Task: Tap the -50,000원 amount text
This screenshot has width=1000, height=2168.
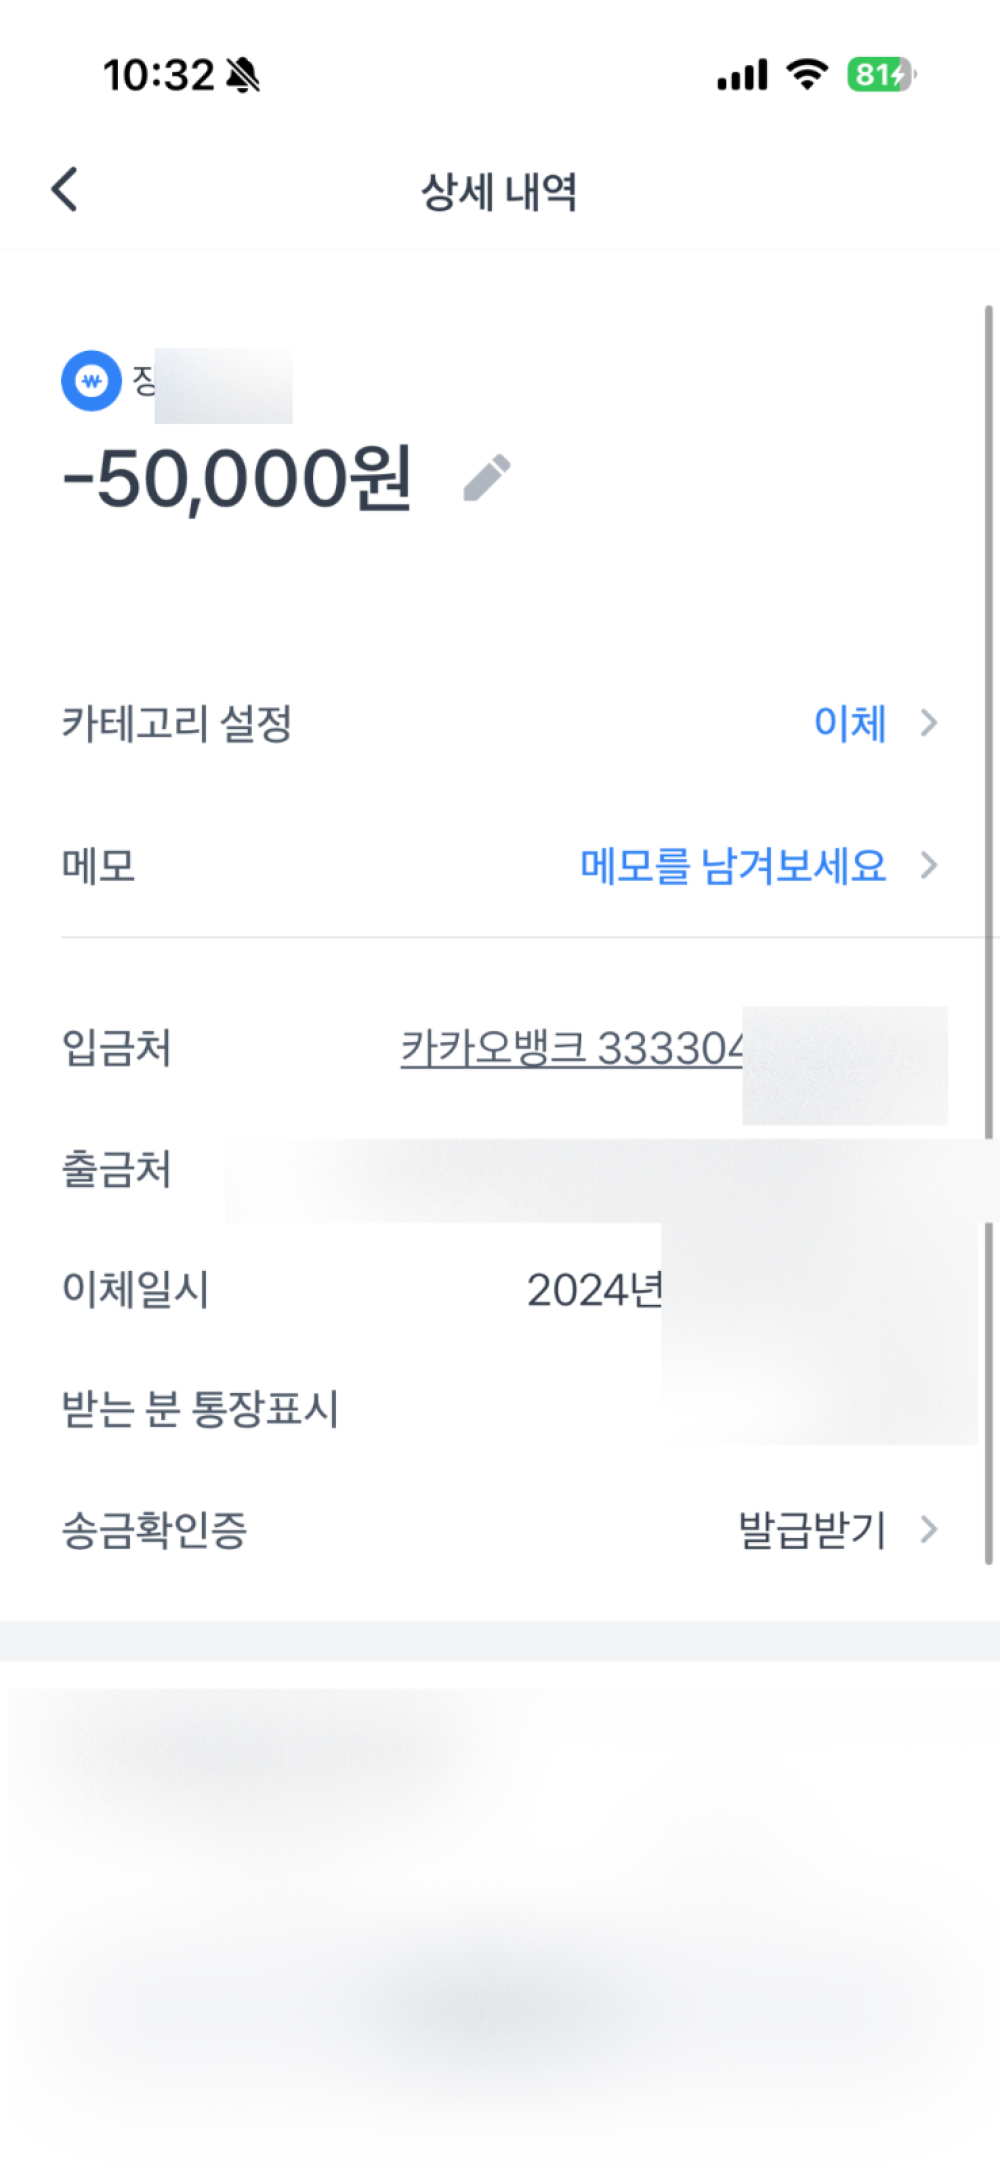Action: [x=237, y=478]
